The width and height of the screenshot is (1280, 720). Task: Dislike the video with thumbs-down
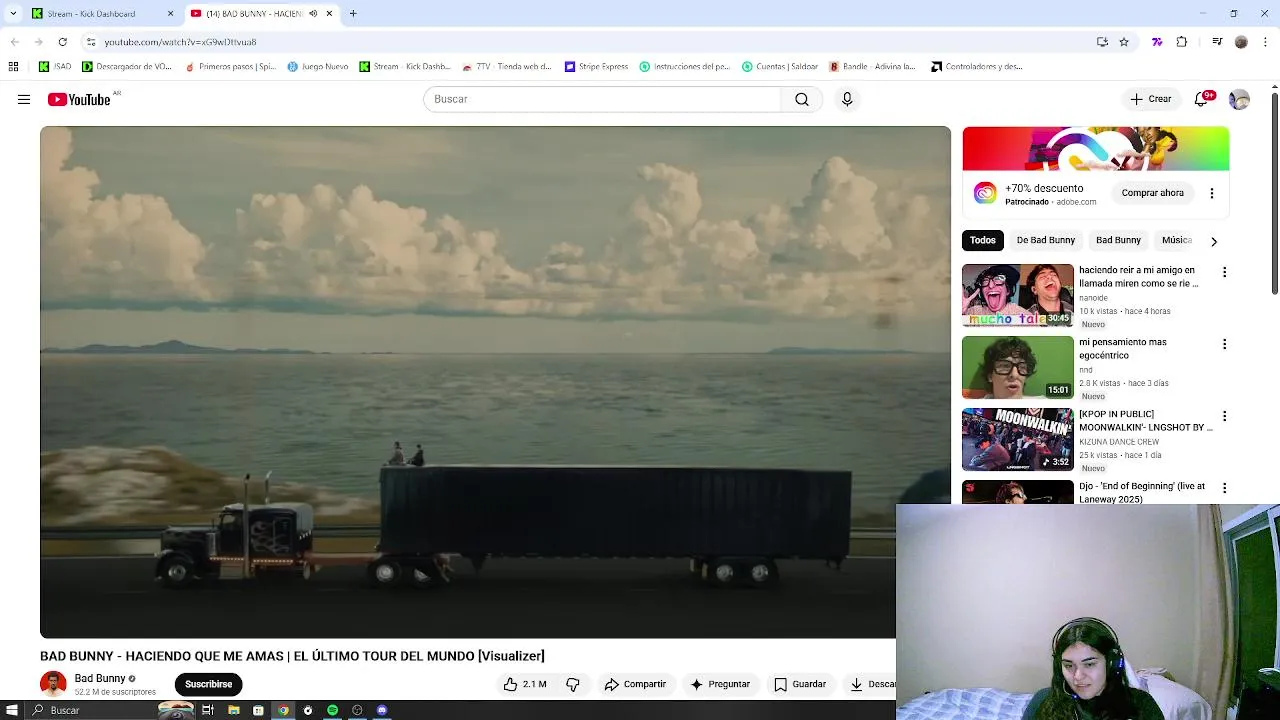573,684
